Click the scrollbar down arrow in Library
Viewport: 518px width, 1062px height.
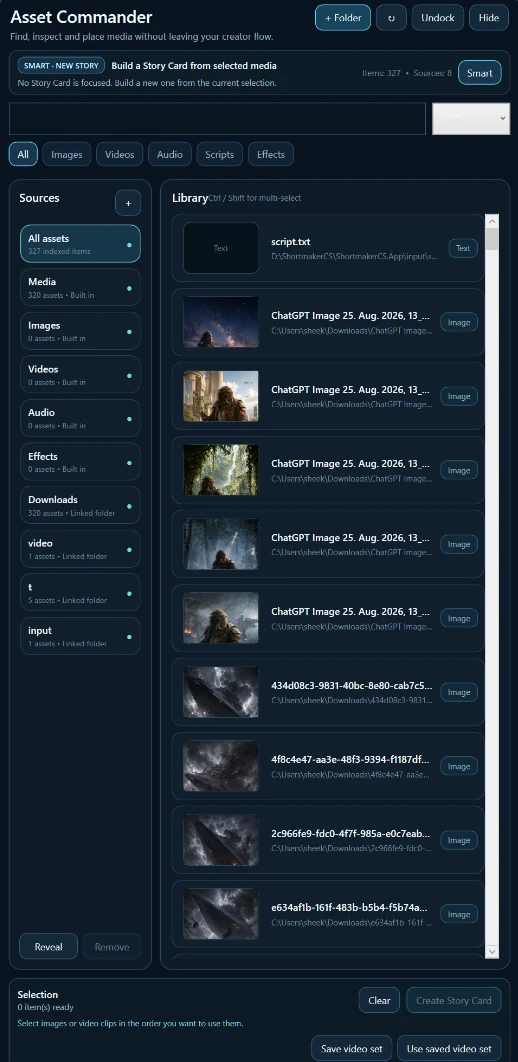pyautogui.click(x=492, y=952)
